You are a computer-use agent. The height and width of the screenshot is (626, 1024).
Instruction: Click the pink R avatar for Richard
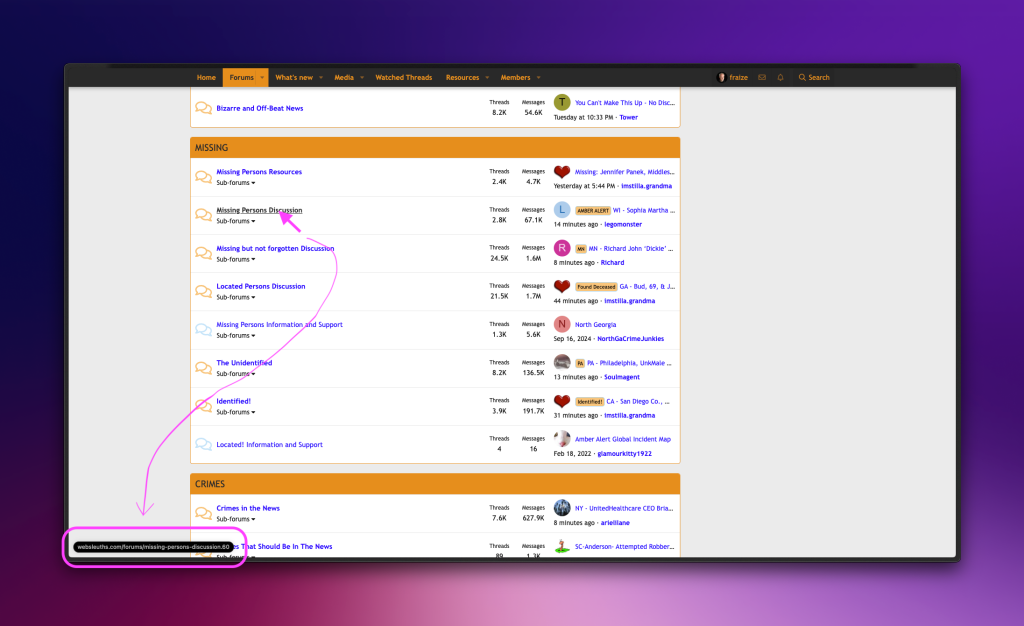pos(562,248)
